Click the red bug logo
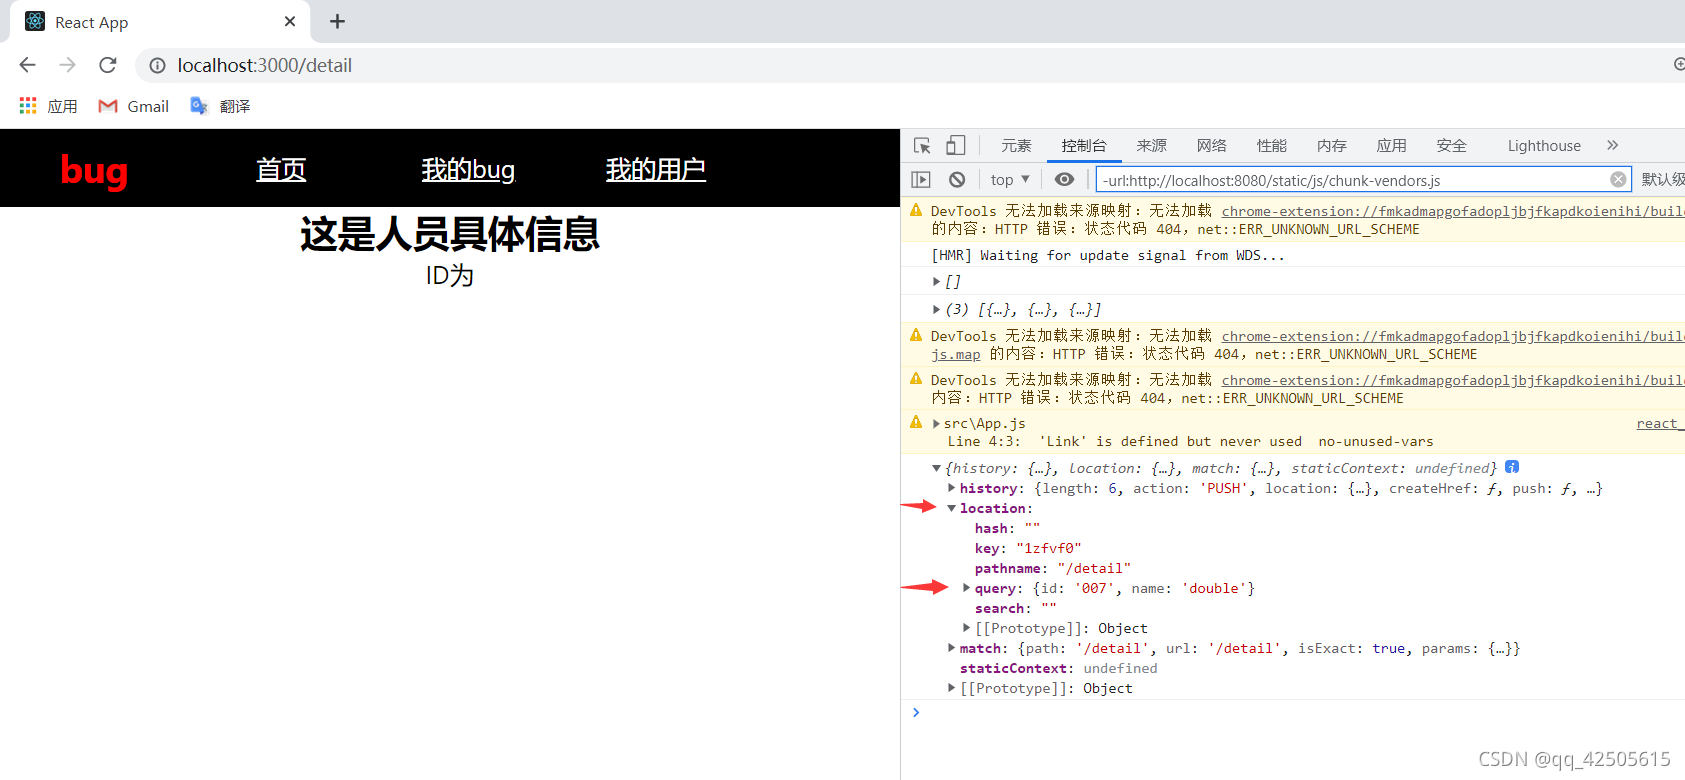 [94, 171]
